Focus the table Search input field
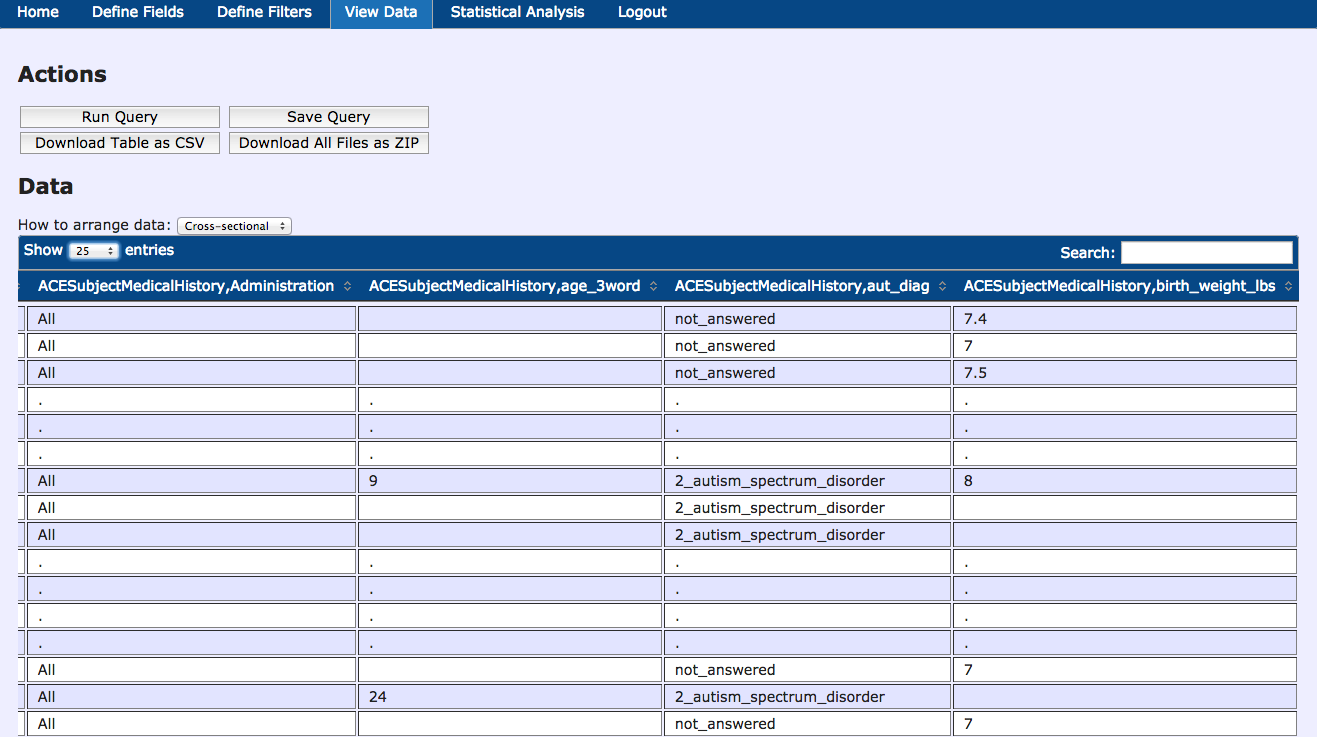The width and height of the screenshot is (1317, 737). 1206,252
